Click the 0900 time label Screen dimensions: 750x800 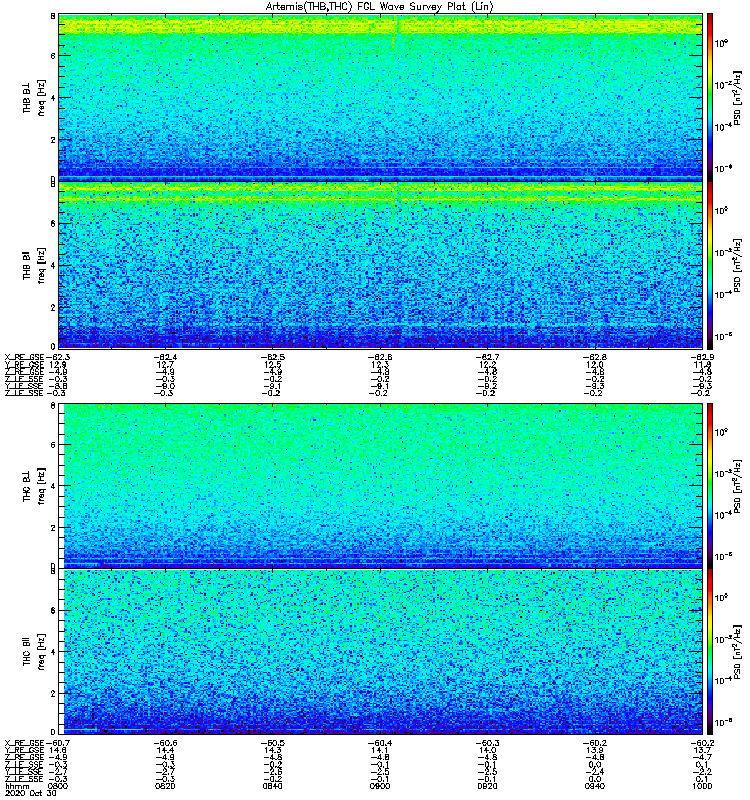click(x=380, y=786)
